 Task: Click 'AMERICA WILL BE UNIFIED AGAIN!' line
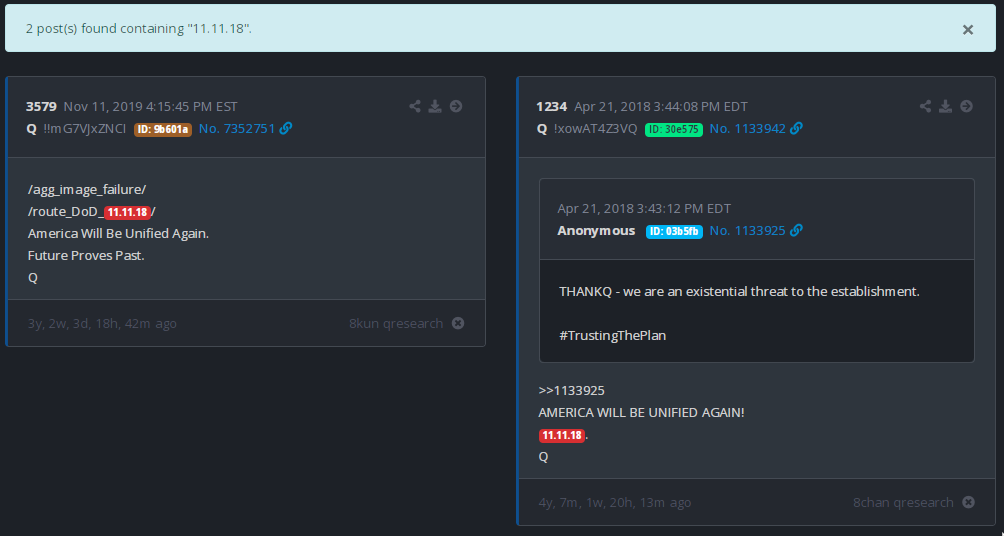coord(642,413)
